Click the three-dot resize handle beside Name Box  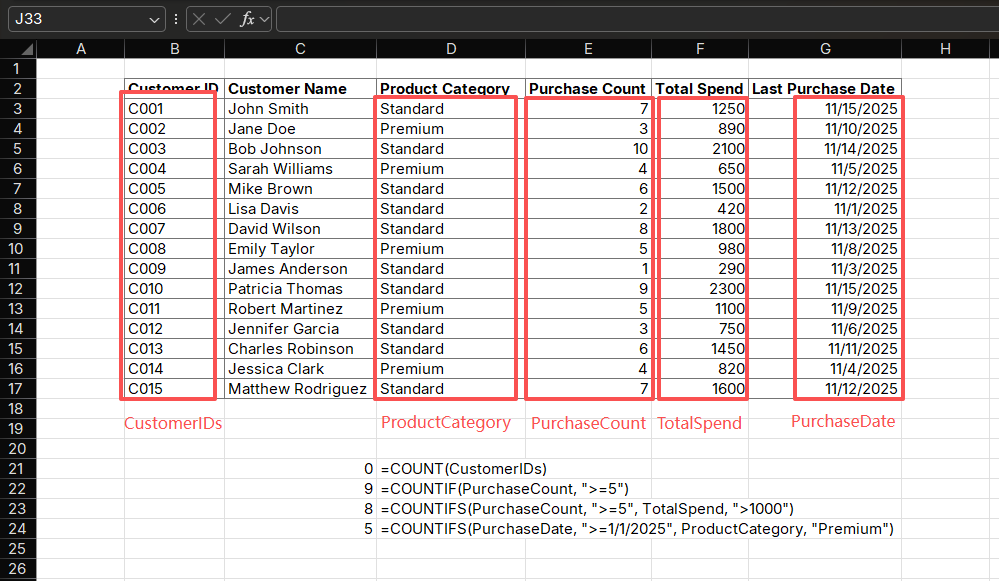[x=176, y=19]
